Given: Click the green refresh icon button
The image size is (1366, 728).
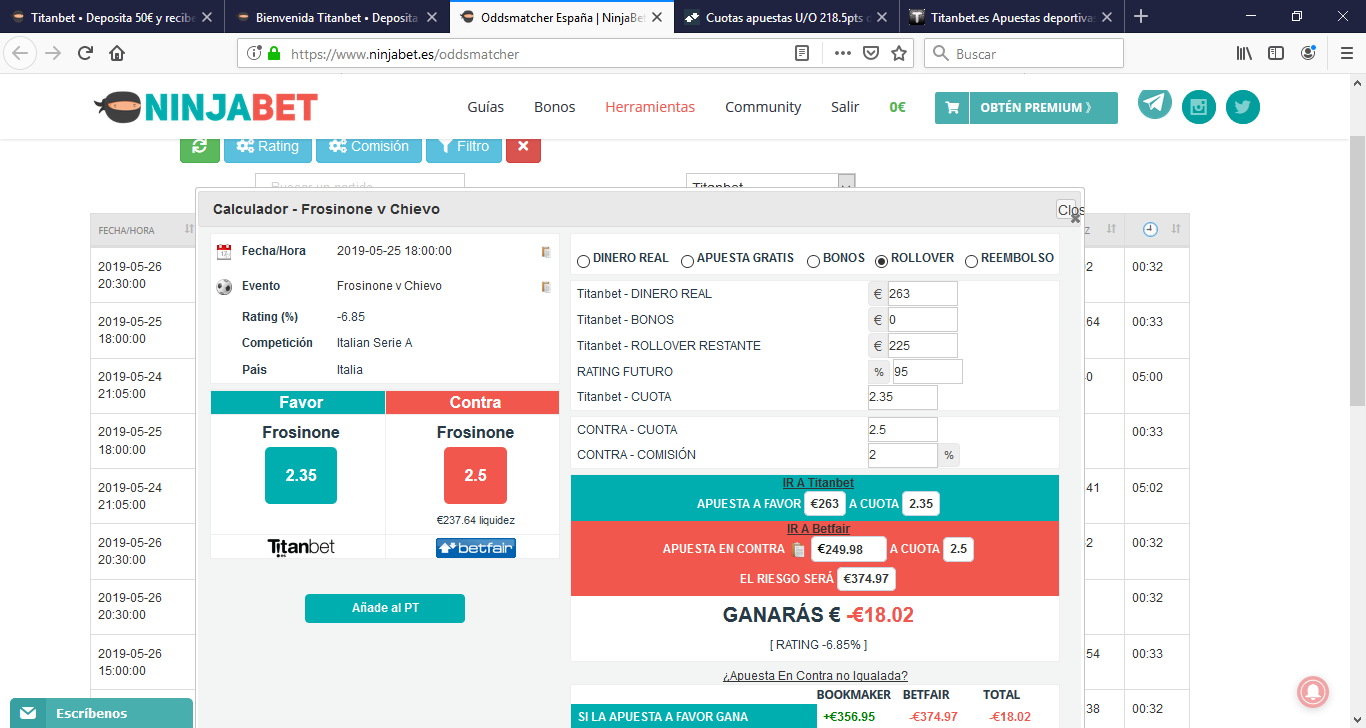Looking at the screenshot, I should click(x=200, y=146).
